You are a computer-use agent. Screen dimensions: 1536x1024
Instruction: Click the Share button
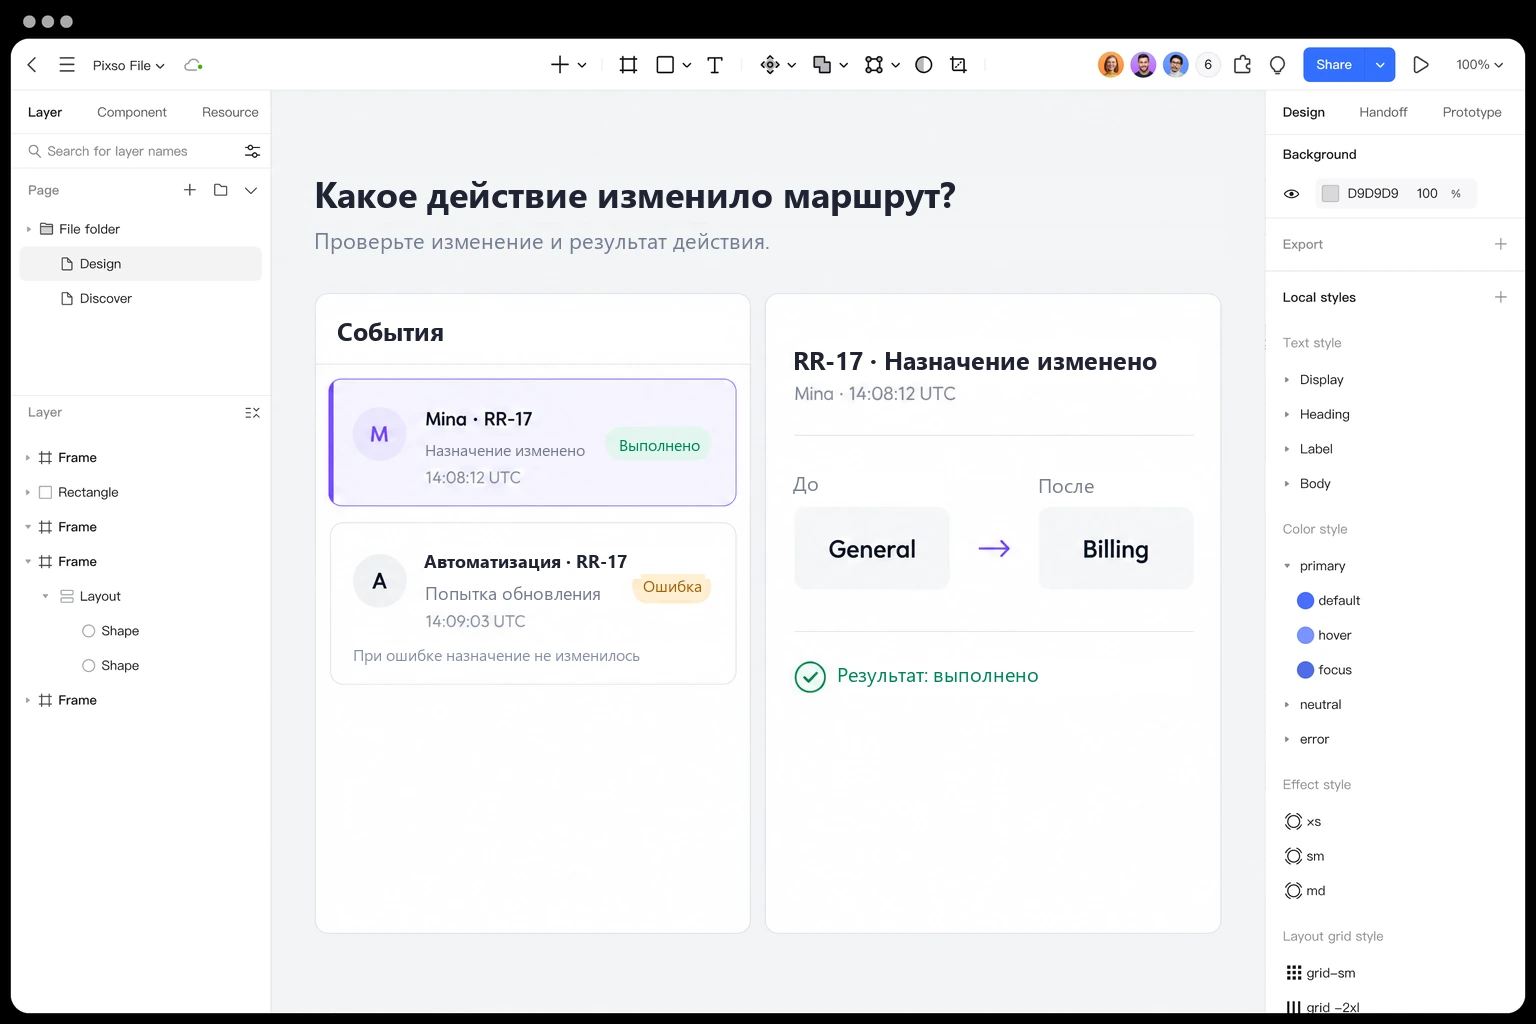point(1334,65)
